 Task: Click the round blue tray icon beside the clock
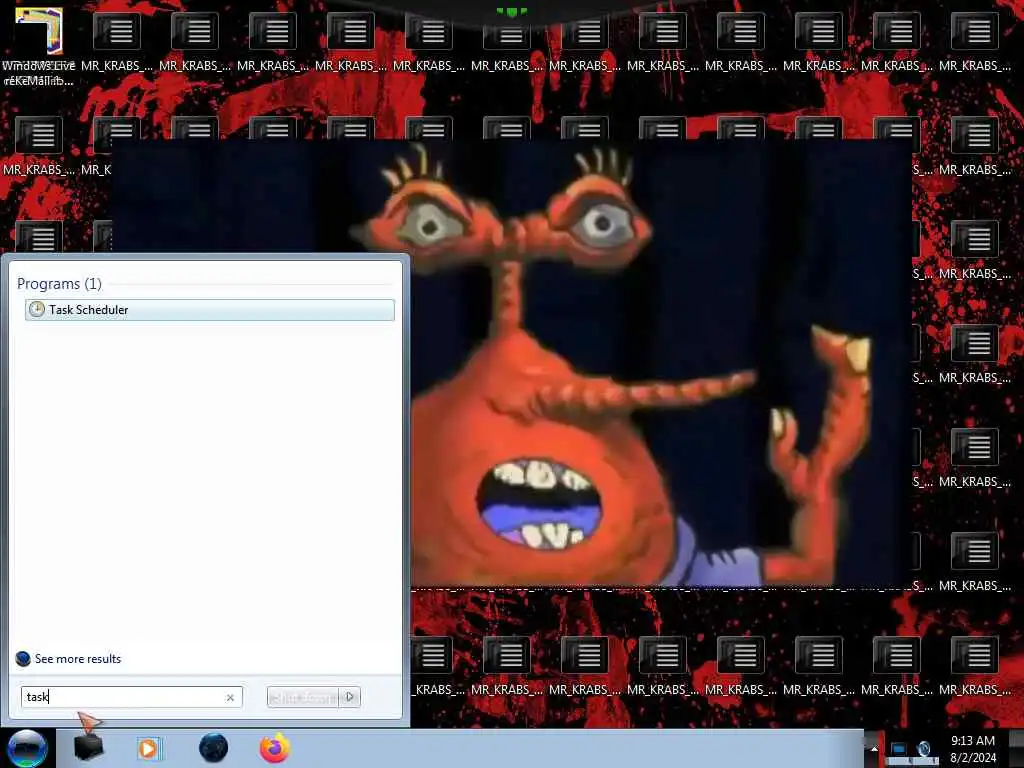pos(924,748)
